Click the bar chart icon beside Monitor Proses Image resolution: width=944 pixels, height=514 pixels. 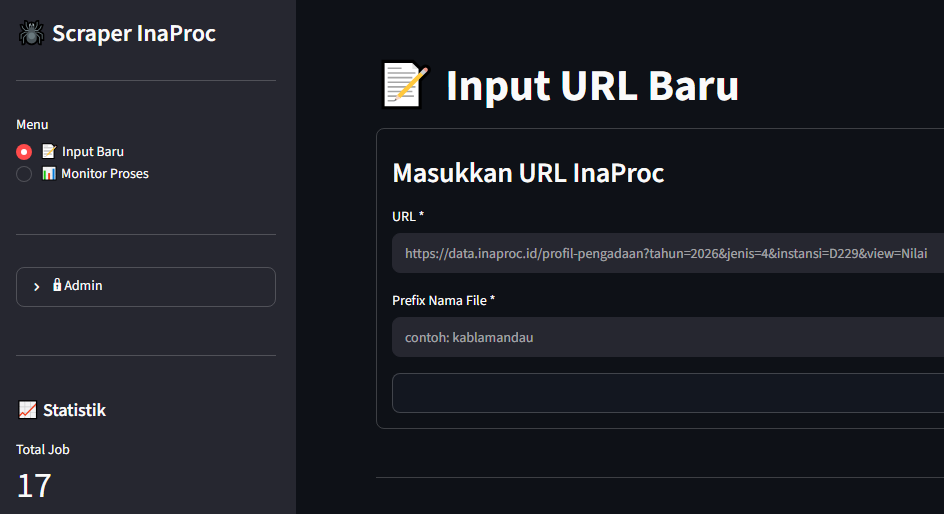[49, 173]
